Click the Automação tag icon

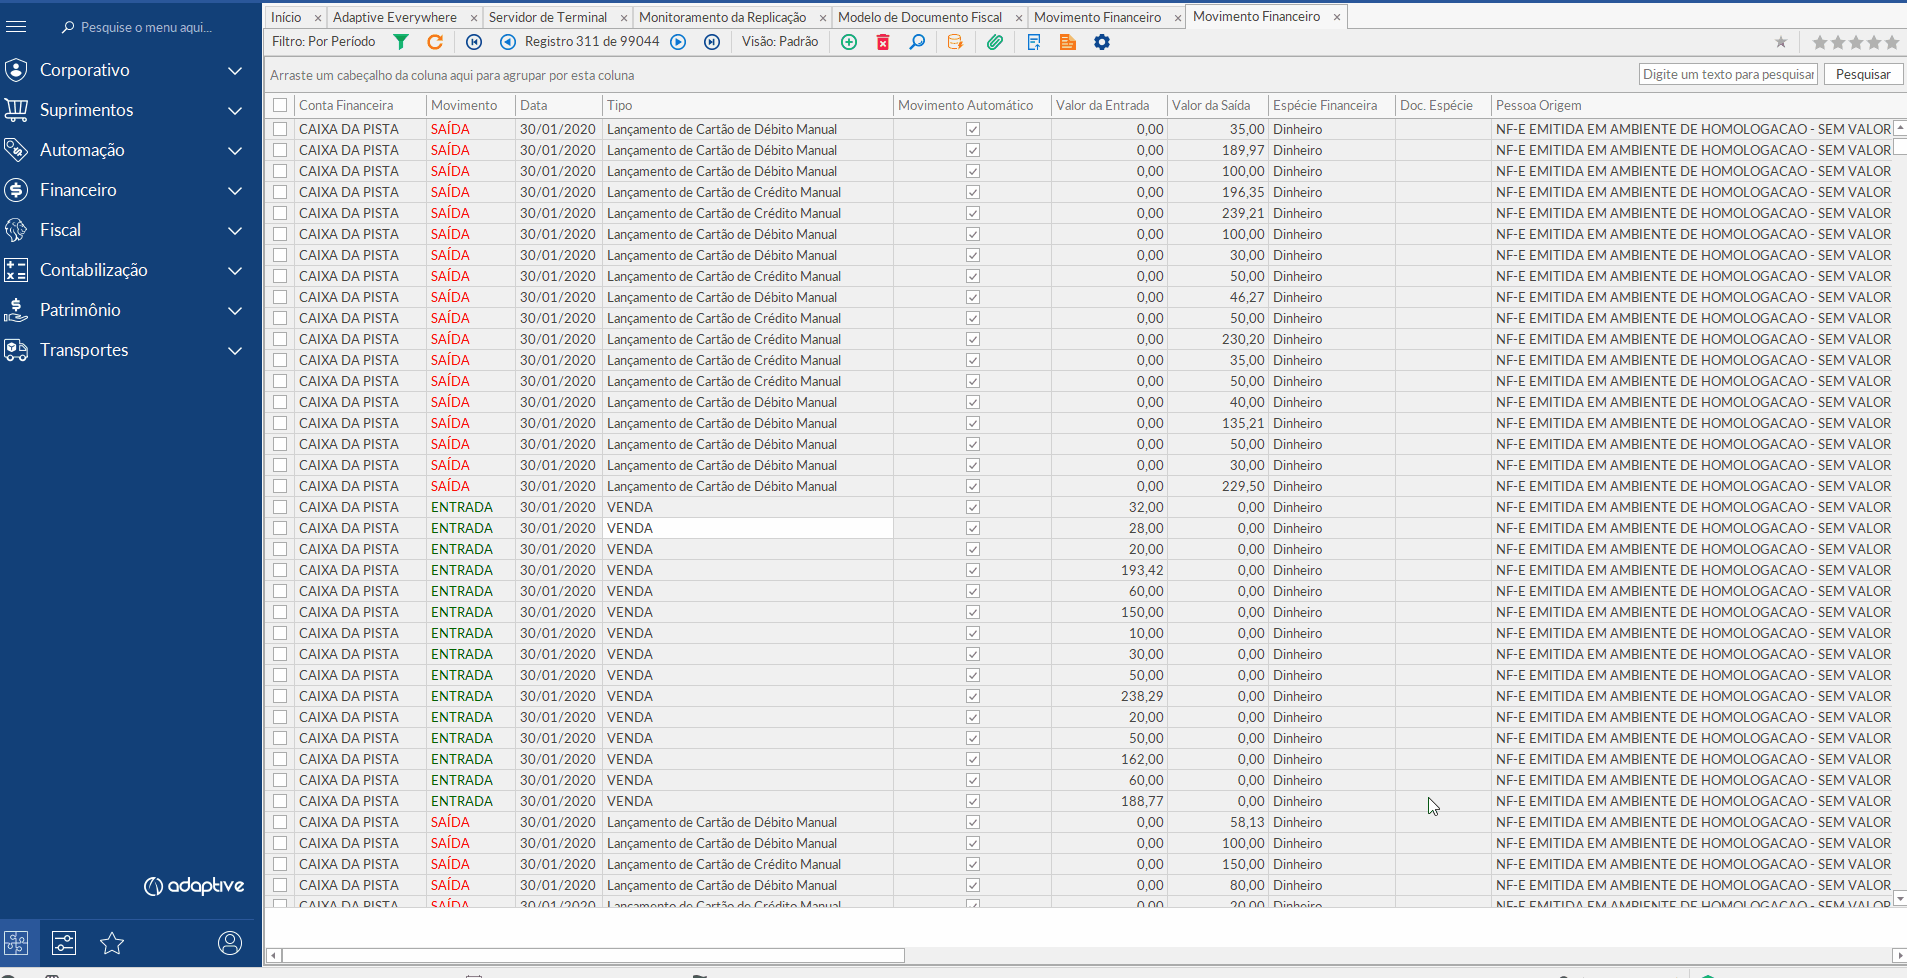16,150
